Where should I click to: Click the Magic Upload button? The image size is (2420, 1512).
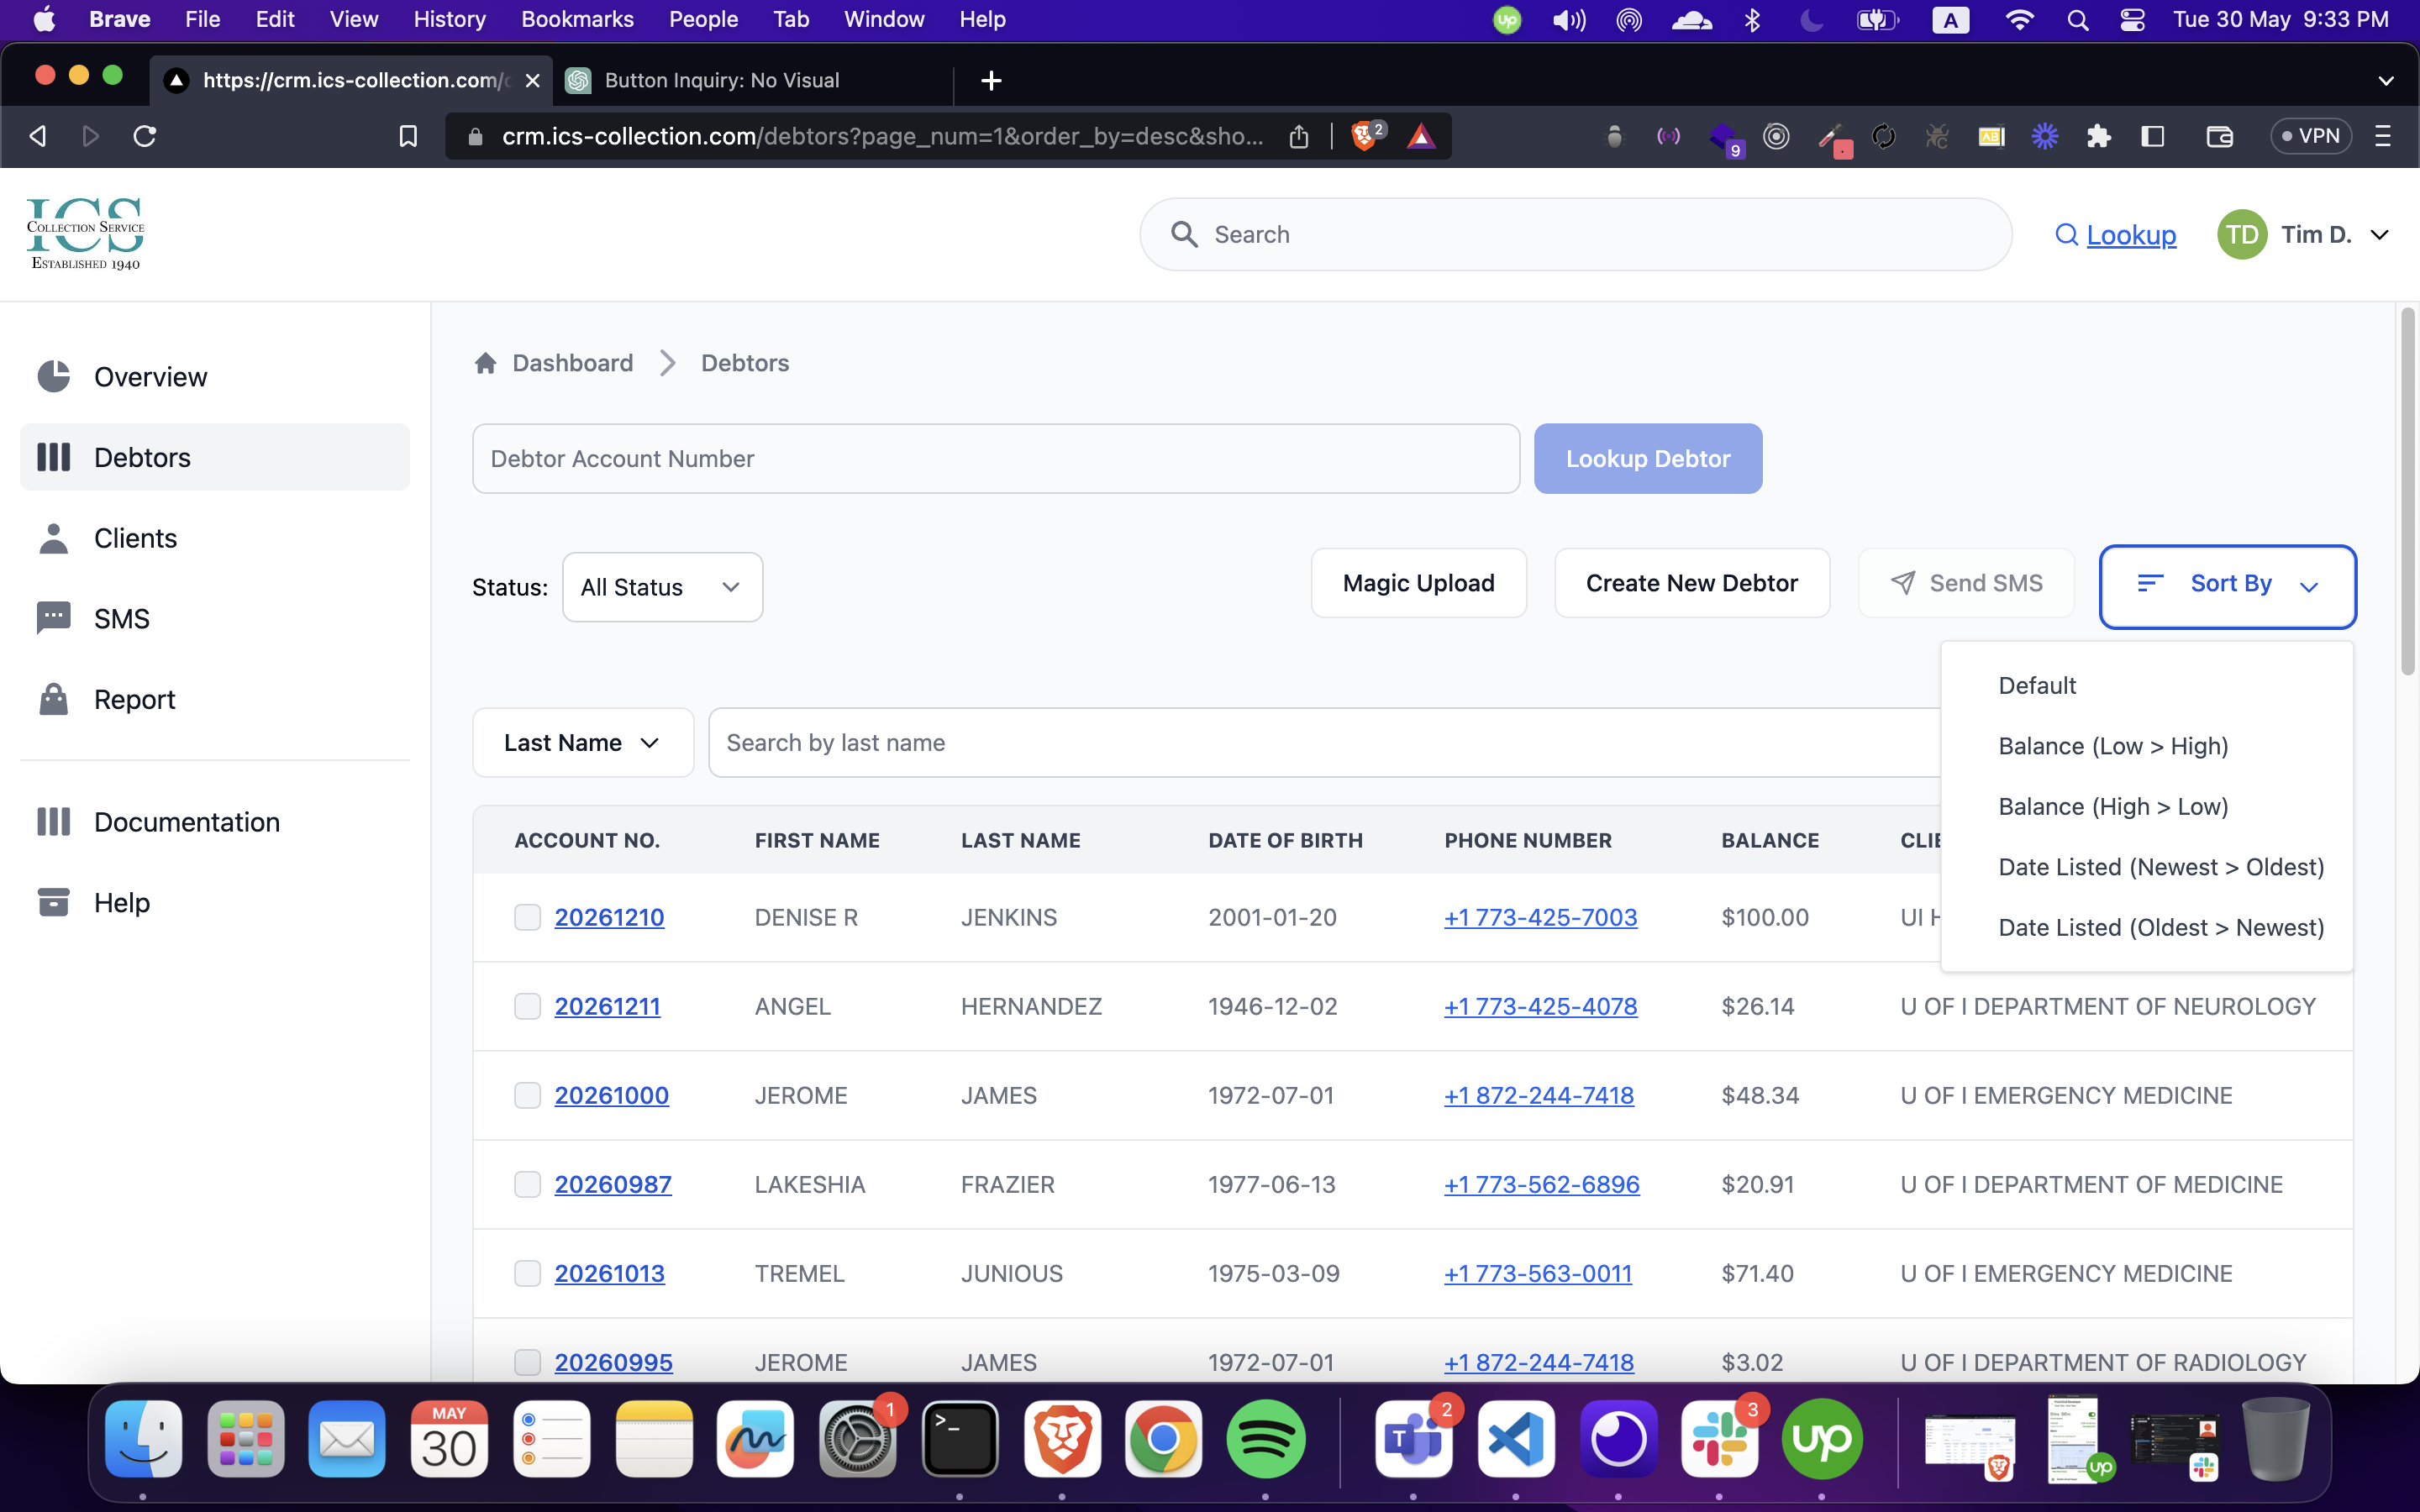1418,583
